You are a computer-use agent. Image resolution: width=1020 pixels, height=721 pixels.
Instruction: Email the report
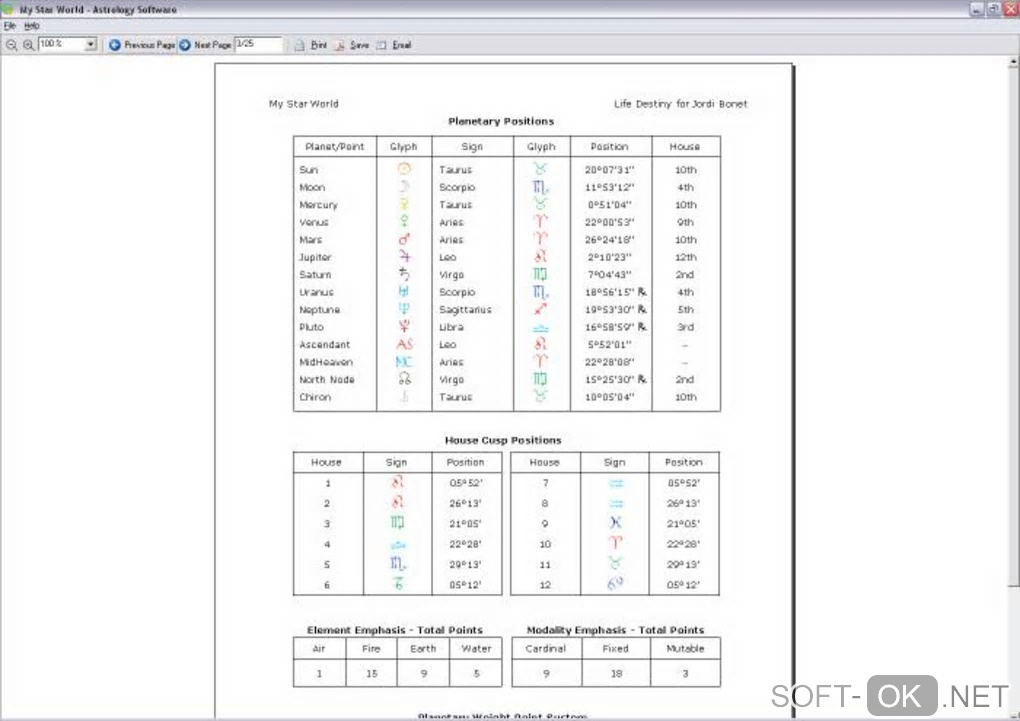pyautogui.click(x=394, y=45)
